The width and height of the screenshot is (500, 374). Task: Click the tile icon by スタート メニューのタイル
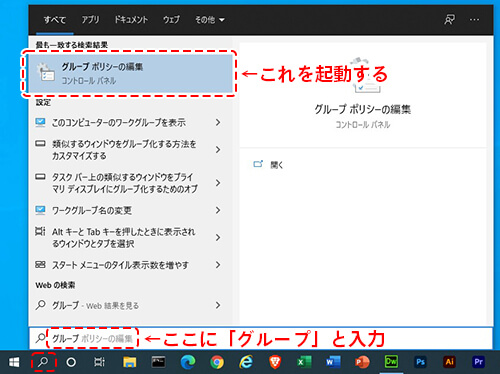[40, 265]
